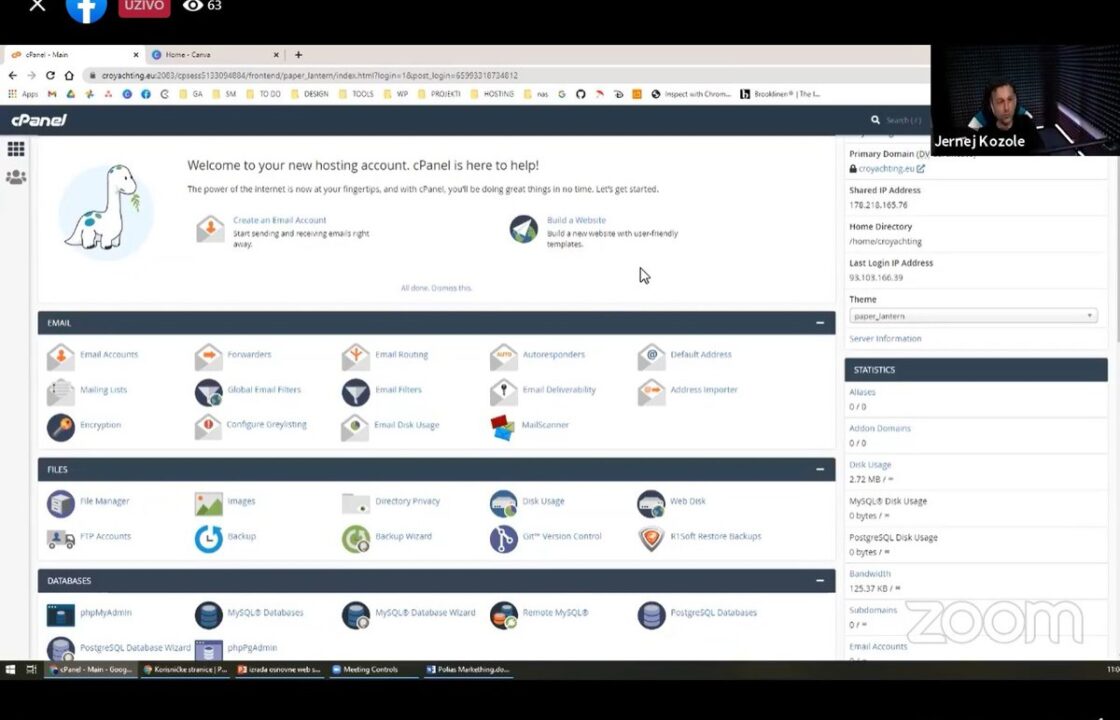
Task: Open the Email Deliverability icon
Action: click(504, 391)
